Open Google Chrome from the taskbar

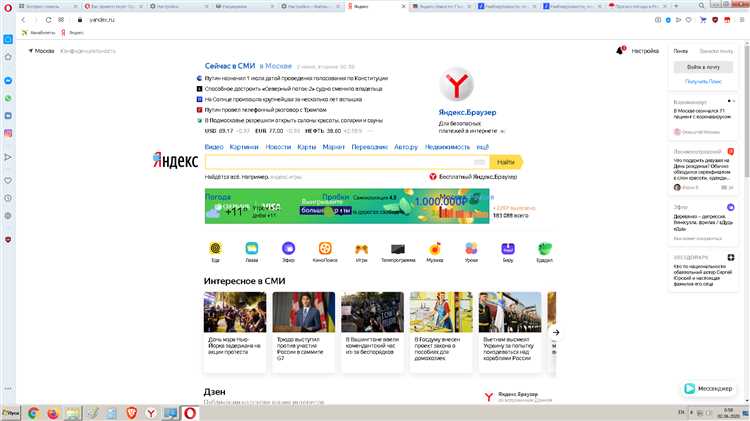[x=32, y=411]
